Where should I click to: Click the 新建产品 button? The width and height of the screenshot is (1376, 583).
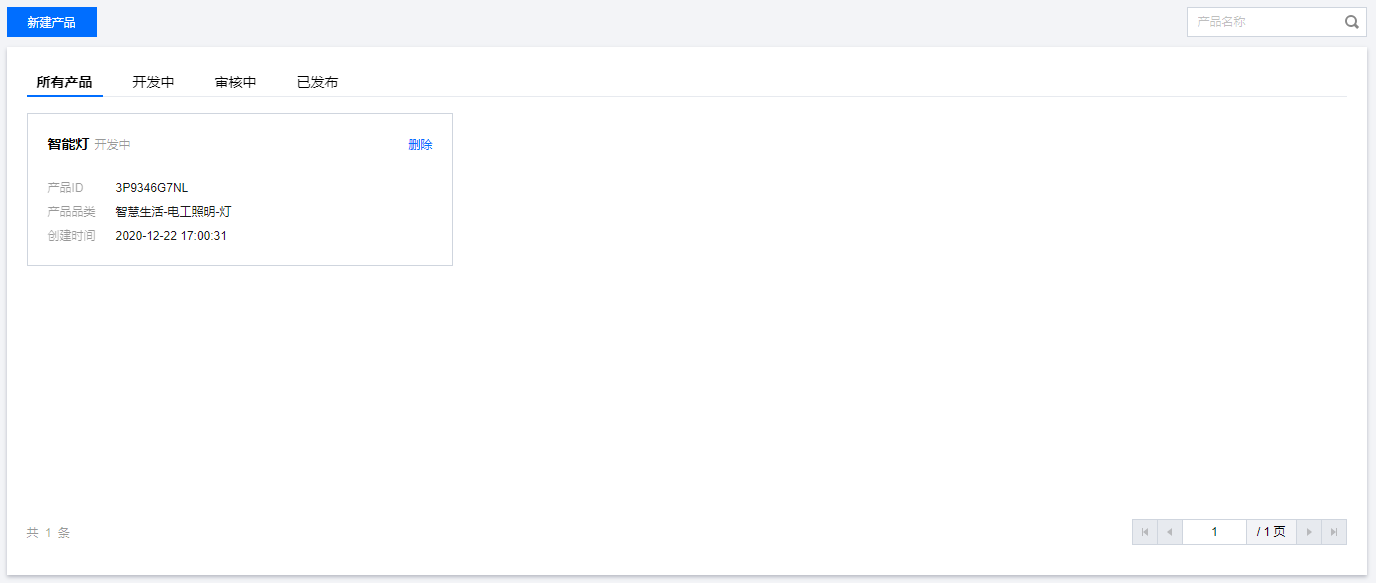pos(52,22)
